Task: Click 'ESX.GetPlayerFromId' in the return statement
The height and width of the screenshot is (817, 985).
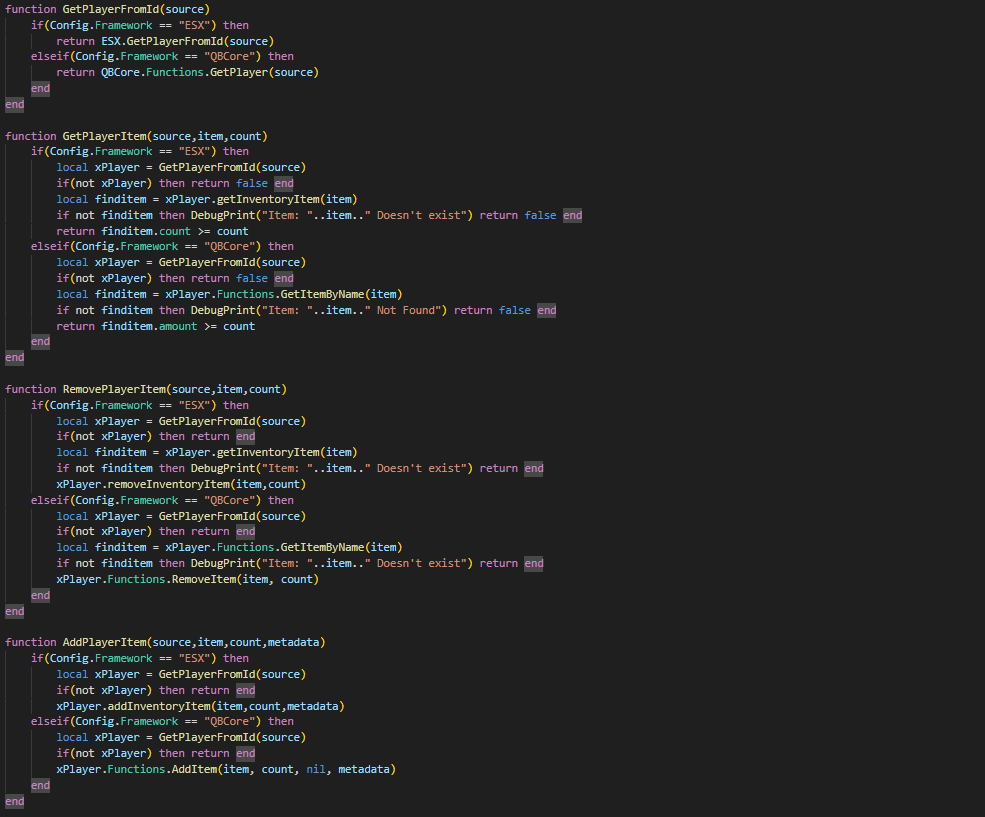Action: coord(162,41)
